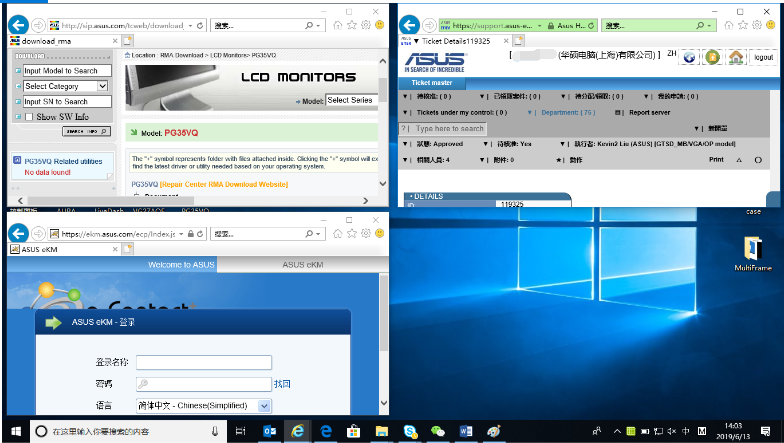Open Skype from the taskbar
Screen dimensions: 784x443
(410, 431)
